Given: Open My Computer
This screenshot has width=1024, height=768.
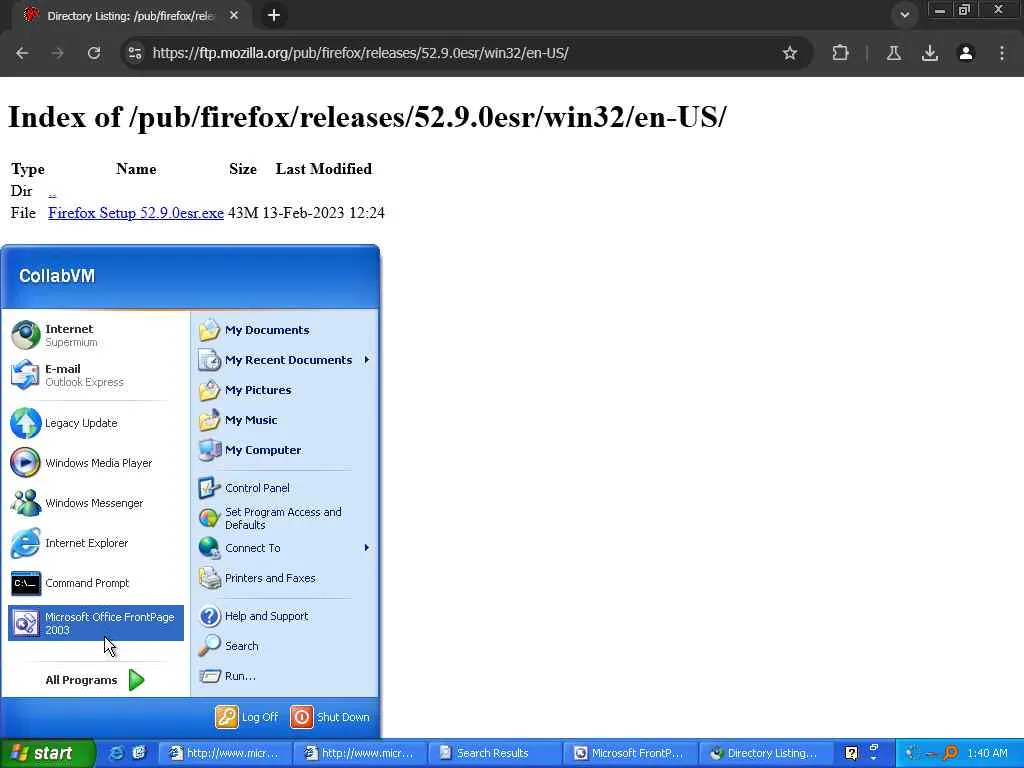Looking at the screenshot, I should 285,450.
